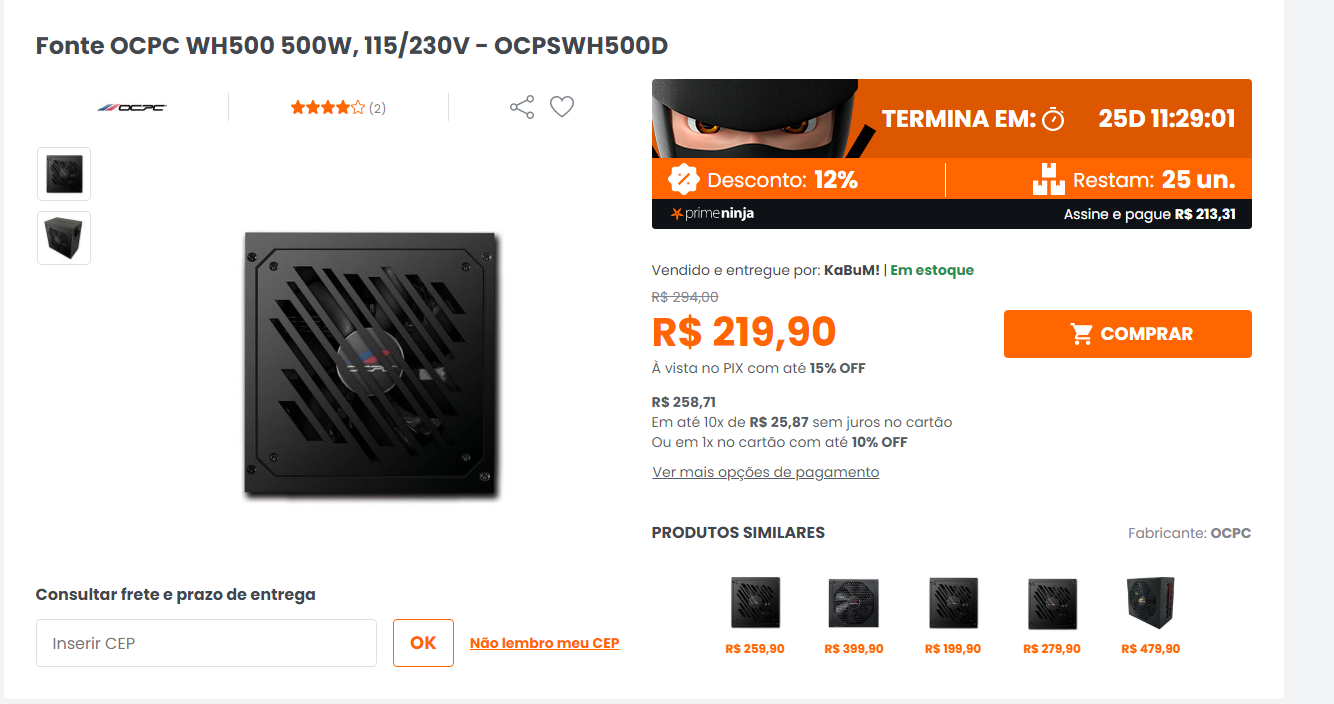Click the remaining stock boxes icon
Image resolution: width=1334 pixels, height=704 pixels.
pyautogui.click(x=1049, y=180)
